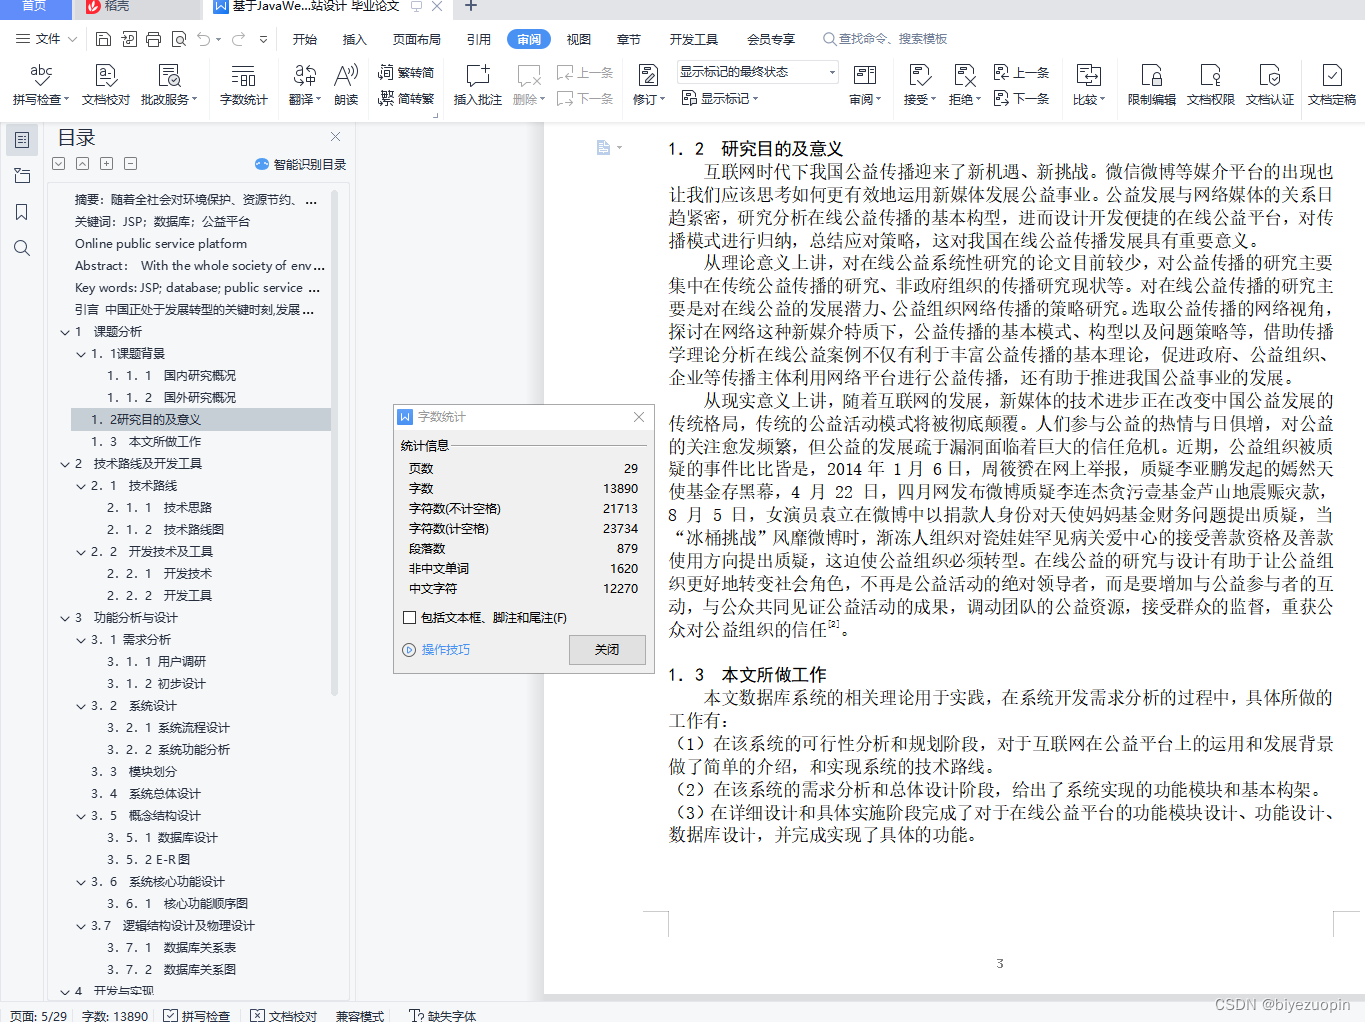Click 缺失字体 in the status bar
The image size is (1365, 1022).
[x=443, y=1015]
